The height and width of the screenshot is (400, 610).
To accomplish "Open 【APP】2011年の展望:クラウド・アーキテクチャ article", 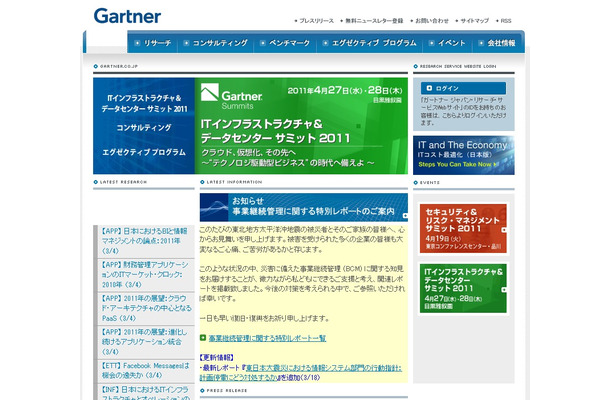I will point(146,309).
